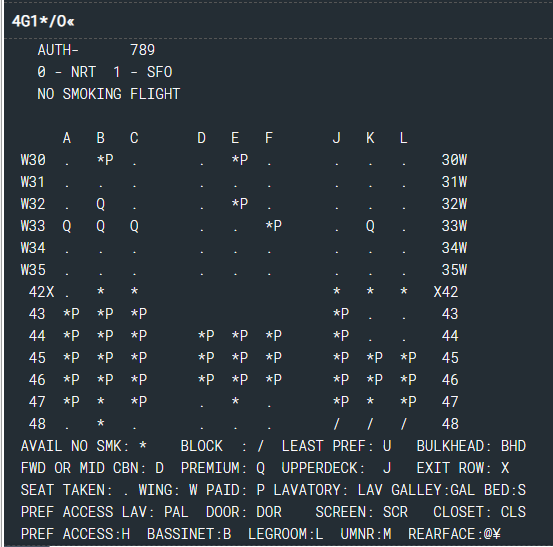This screenshot has height=547, width=553.
Task: Select exit row seat 42L
Action: (x=404, y=292)
